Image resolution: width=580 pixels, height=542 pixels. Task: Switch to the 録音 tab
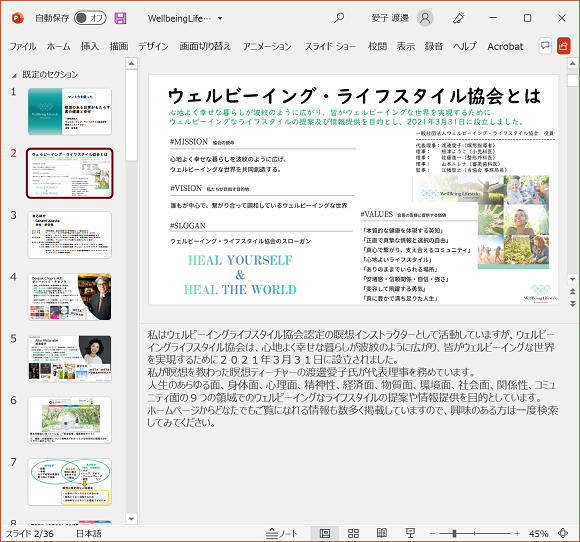[434, 46]
